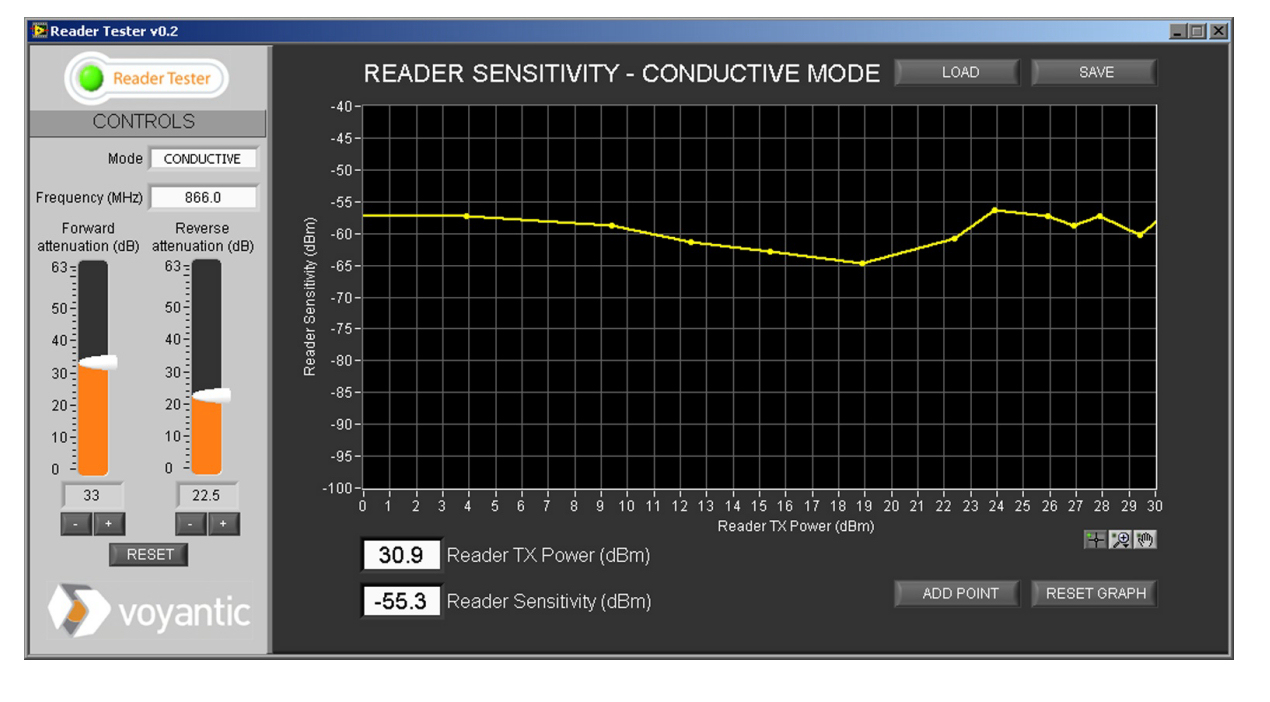Open the zoom tool in graph palette

pyautogui.click(x=1120, y=540)
